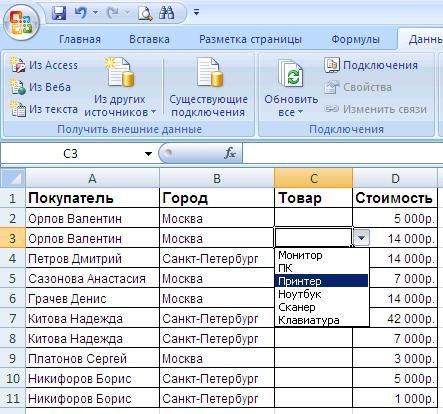Choose Ноутбук from the dropdown list
Viewport: 443px width, 414px height.
[x=322, y=294]
